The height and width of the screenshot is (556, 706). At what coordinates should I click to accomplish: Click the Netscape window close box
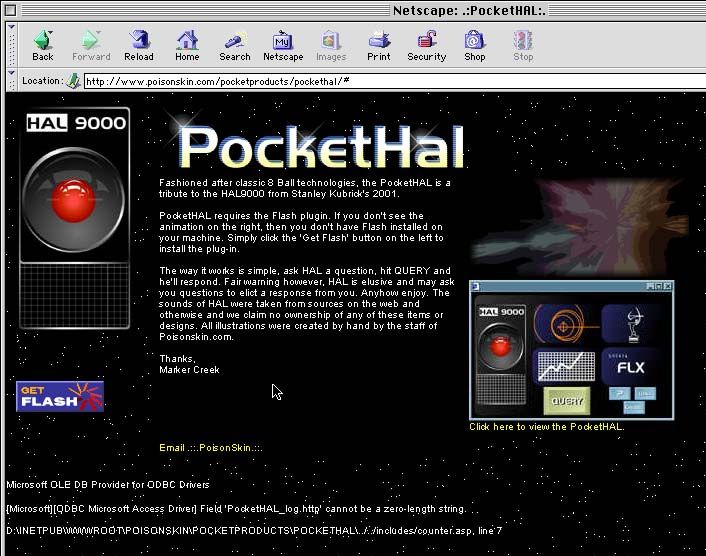[x=11, y=10]
